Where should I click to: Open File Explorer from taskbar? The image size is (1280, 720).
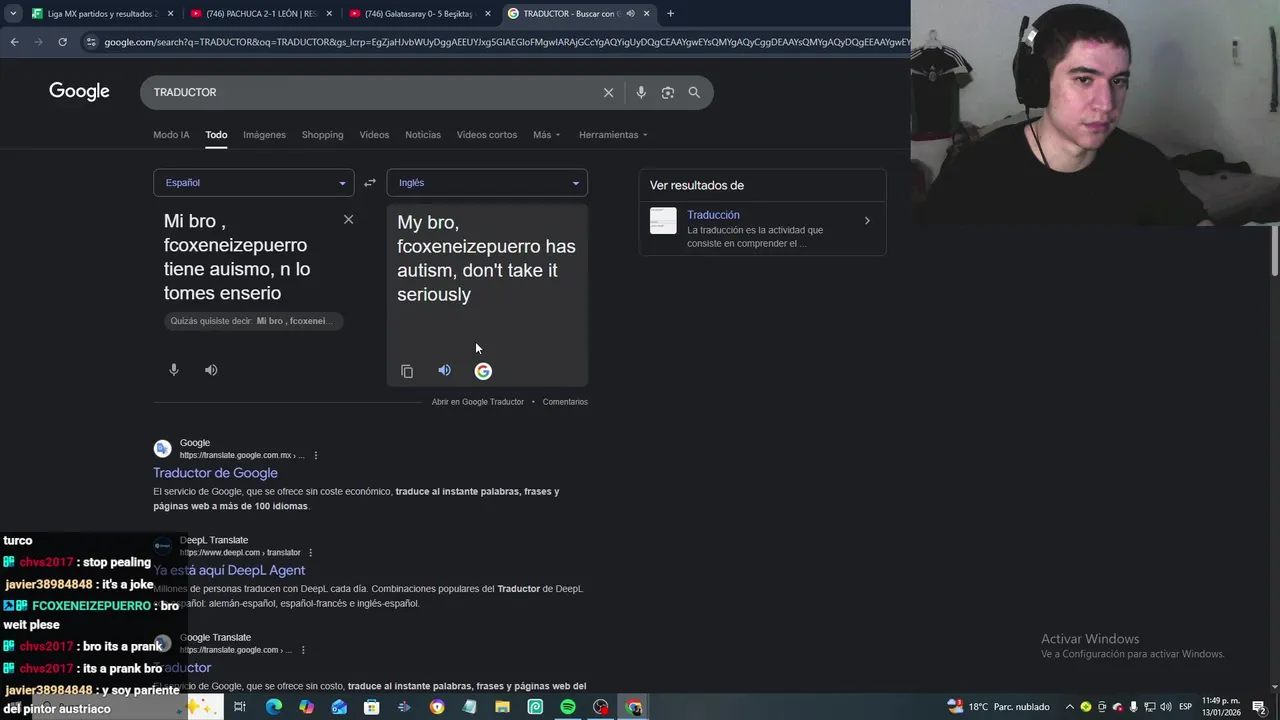point(502,707)
